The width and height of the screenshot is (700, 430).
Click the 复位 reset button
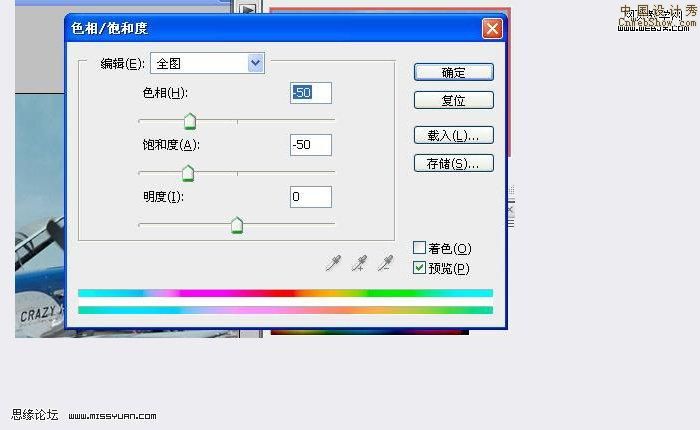coord(454,100)
